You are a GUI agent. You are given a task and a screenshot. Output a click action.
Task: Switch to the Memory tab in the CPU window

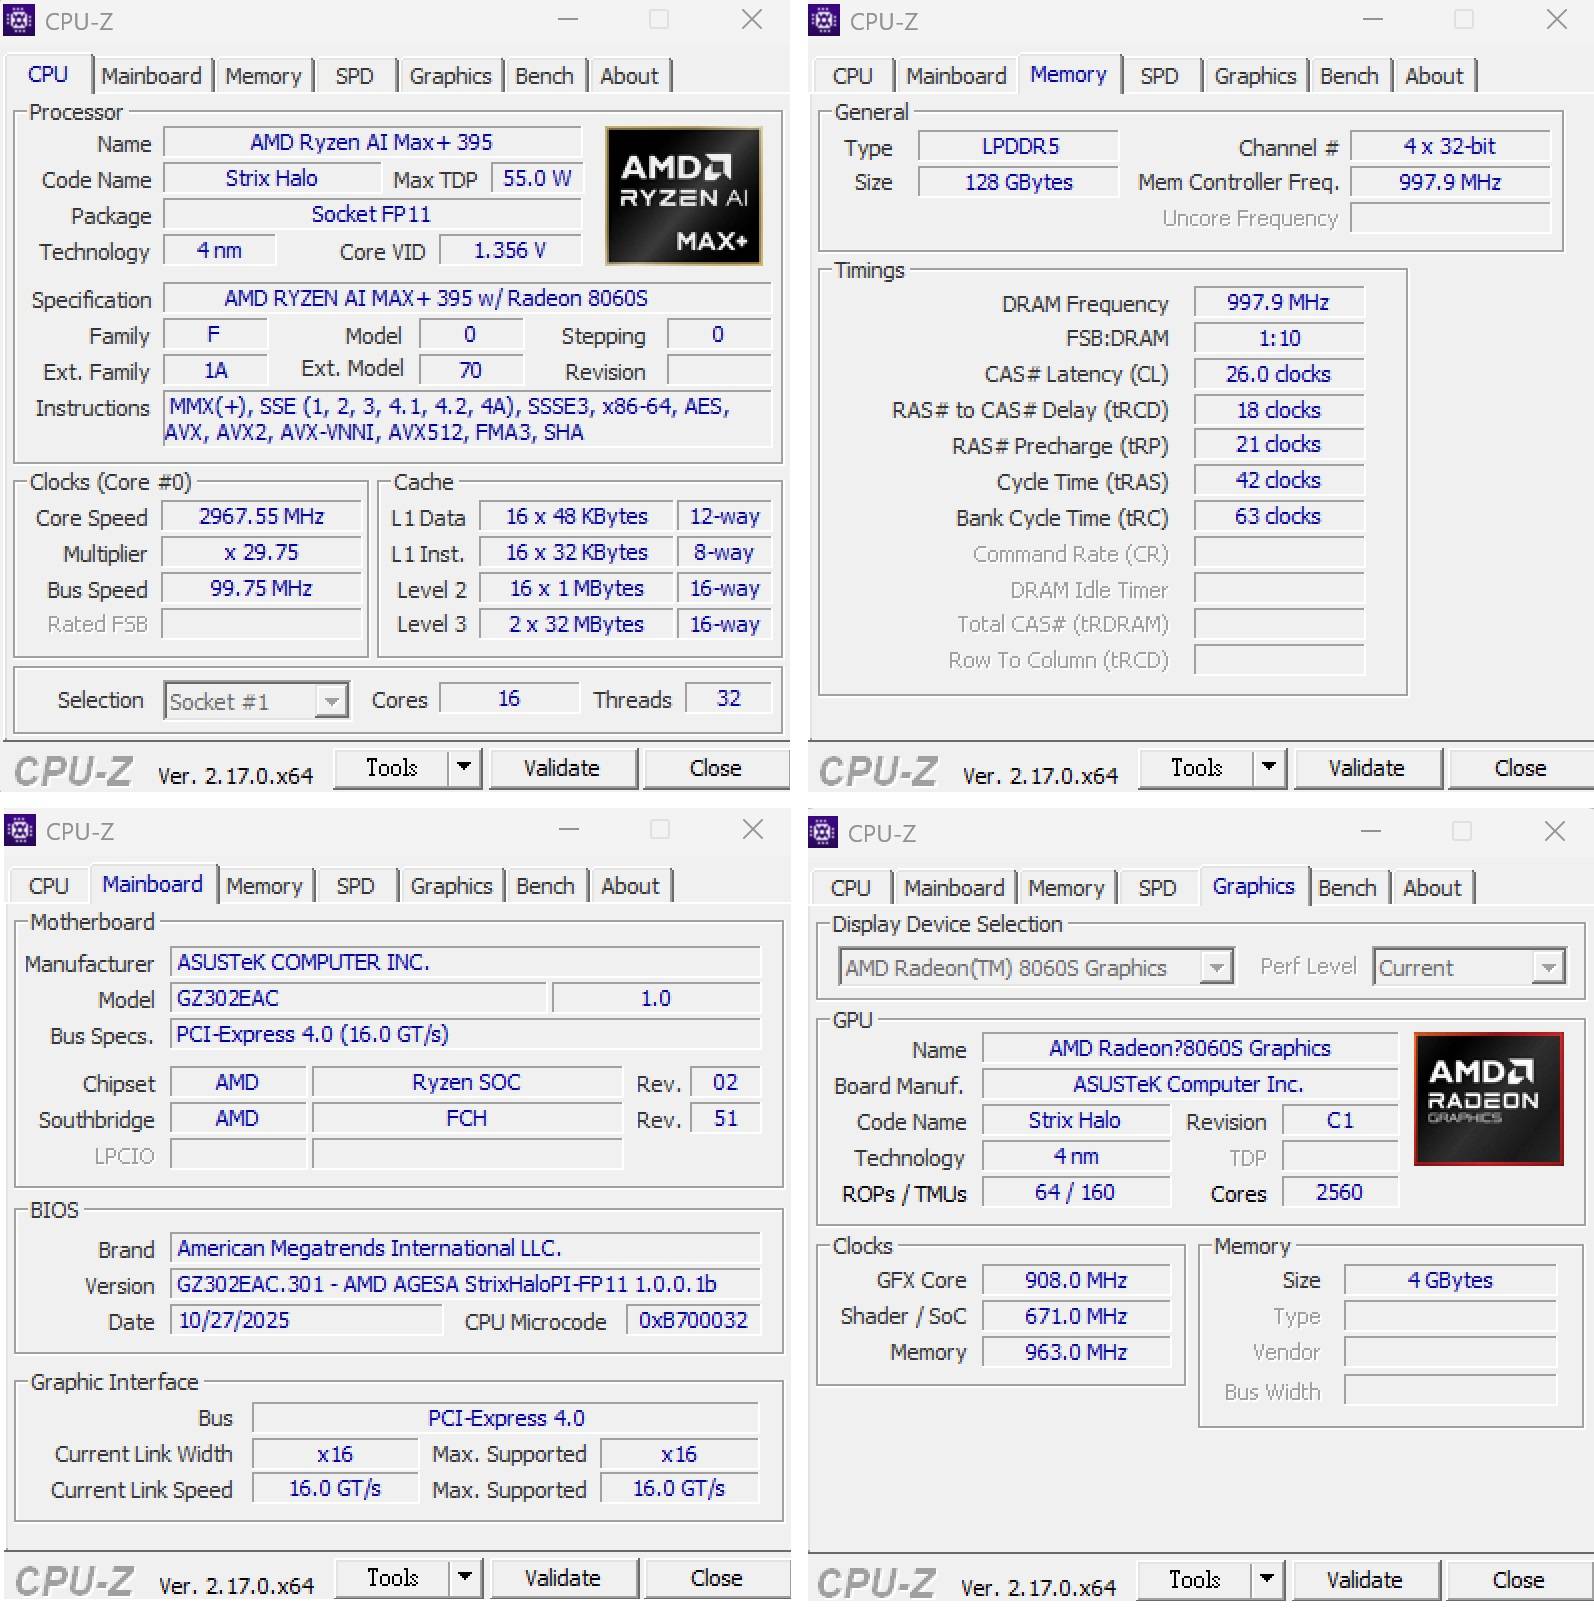tap(263, 76)
